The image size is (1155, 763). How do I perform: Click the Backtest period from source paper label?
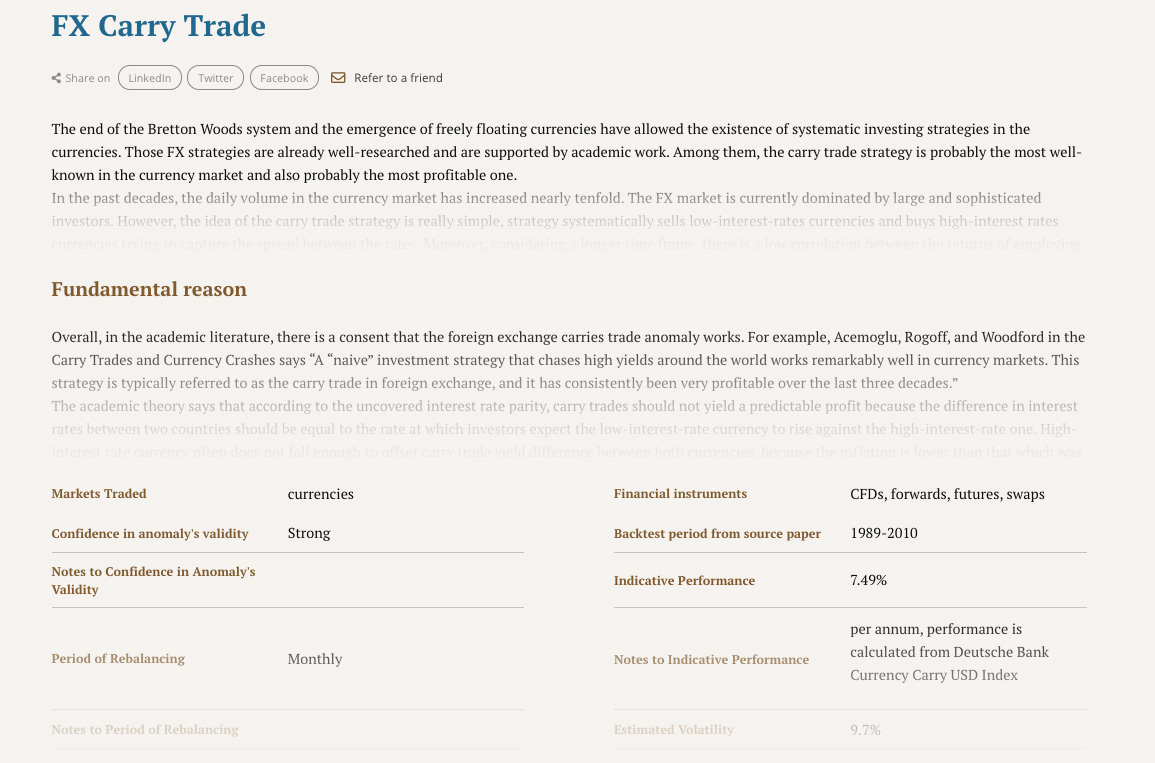point(717,534)
